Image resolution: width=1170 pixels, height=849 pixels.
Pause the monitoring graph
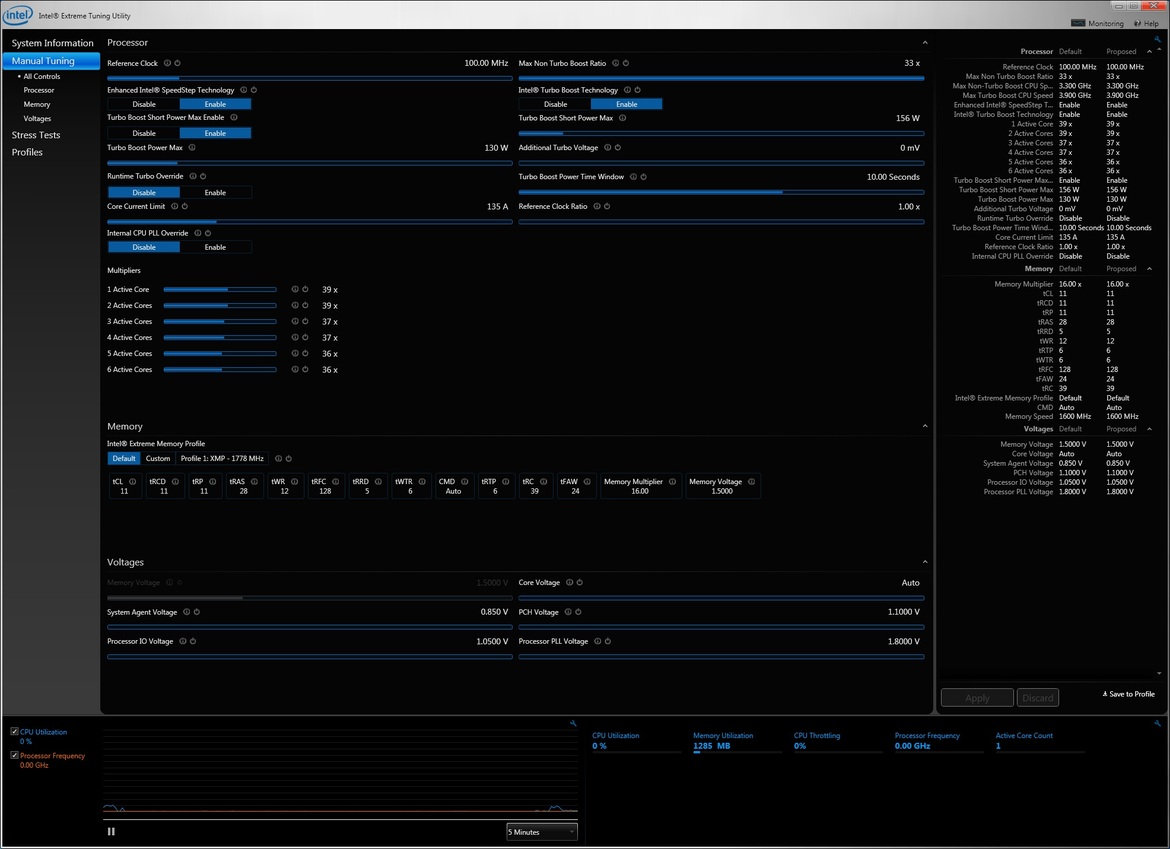111,832
